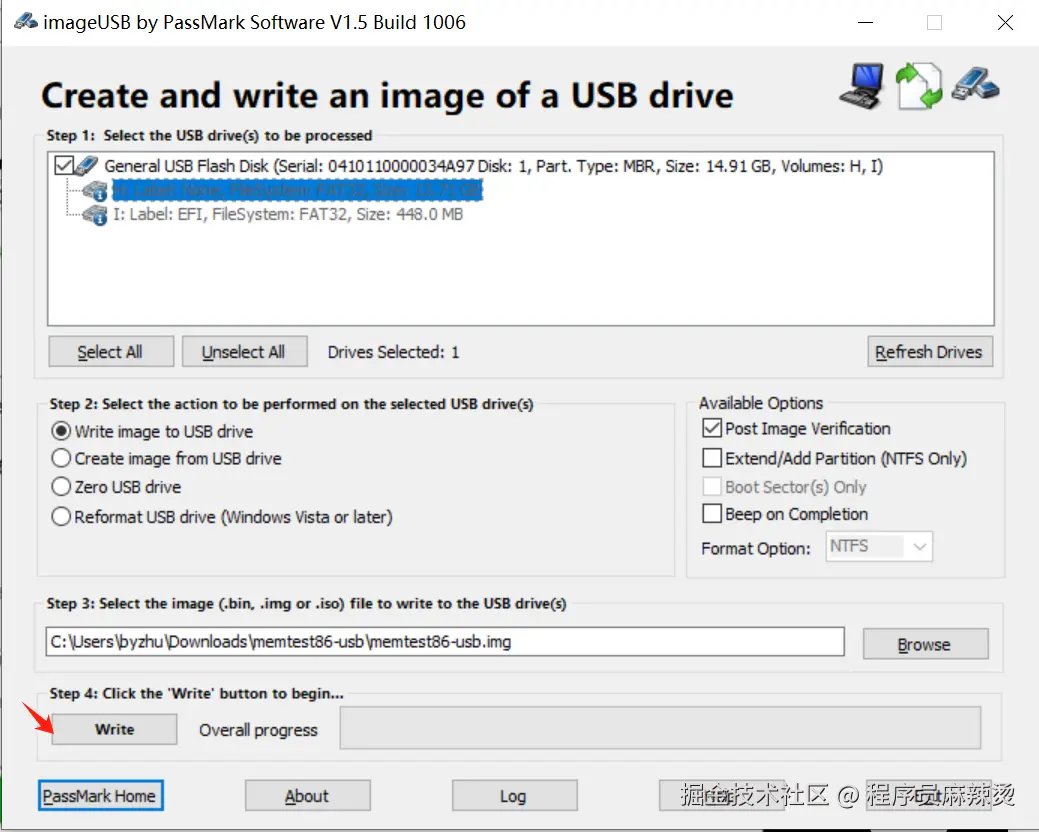Screen dimensions: 1039x832
Task: Open the Format Option NTFS dropdown
Action: [879, 546]
